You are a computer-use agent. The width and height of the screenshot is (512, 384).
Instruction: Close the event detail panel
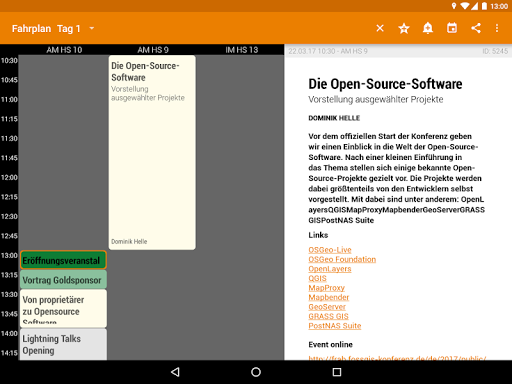[x=380, y=28]
